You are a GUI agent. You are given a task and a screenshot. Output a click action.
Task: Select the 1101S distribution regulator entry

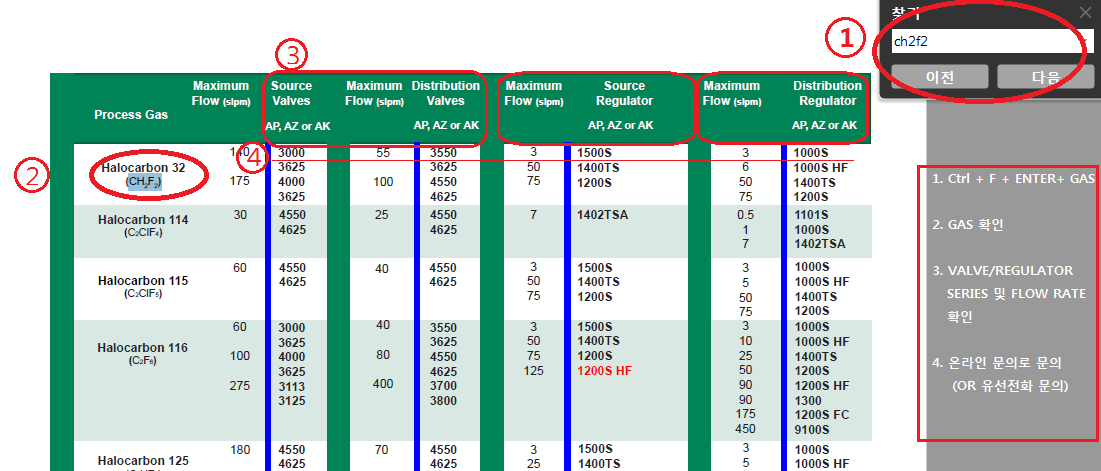tap(811, 215)
